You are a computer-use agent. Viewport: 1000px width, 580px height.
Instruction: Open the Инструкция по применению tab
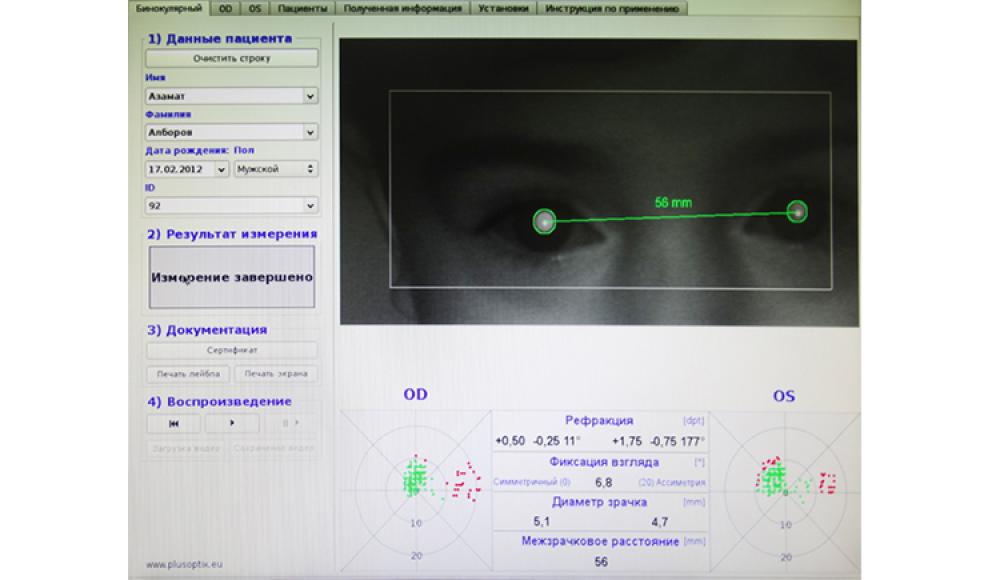(x=612, y=8)
